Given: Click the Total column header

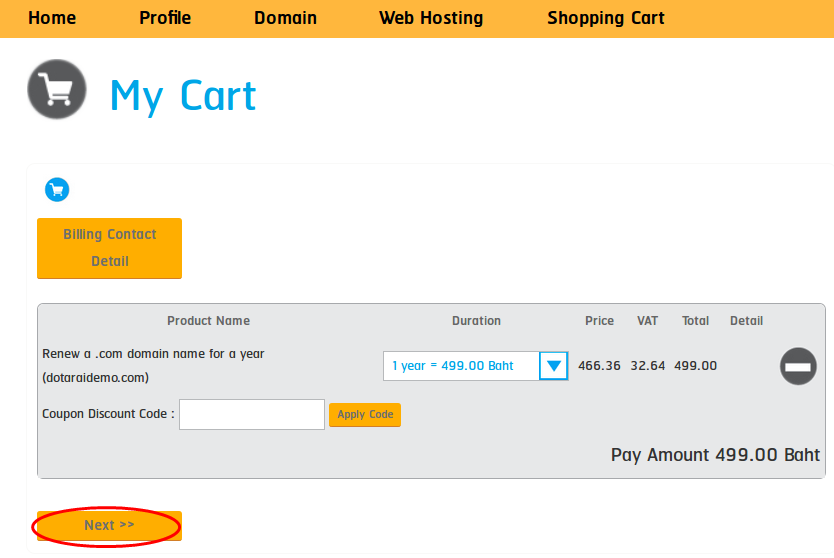Looking at the screenshot, I should [x=696, y=321].
